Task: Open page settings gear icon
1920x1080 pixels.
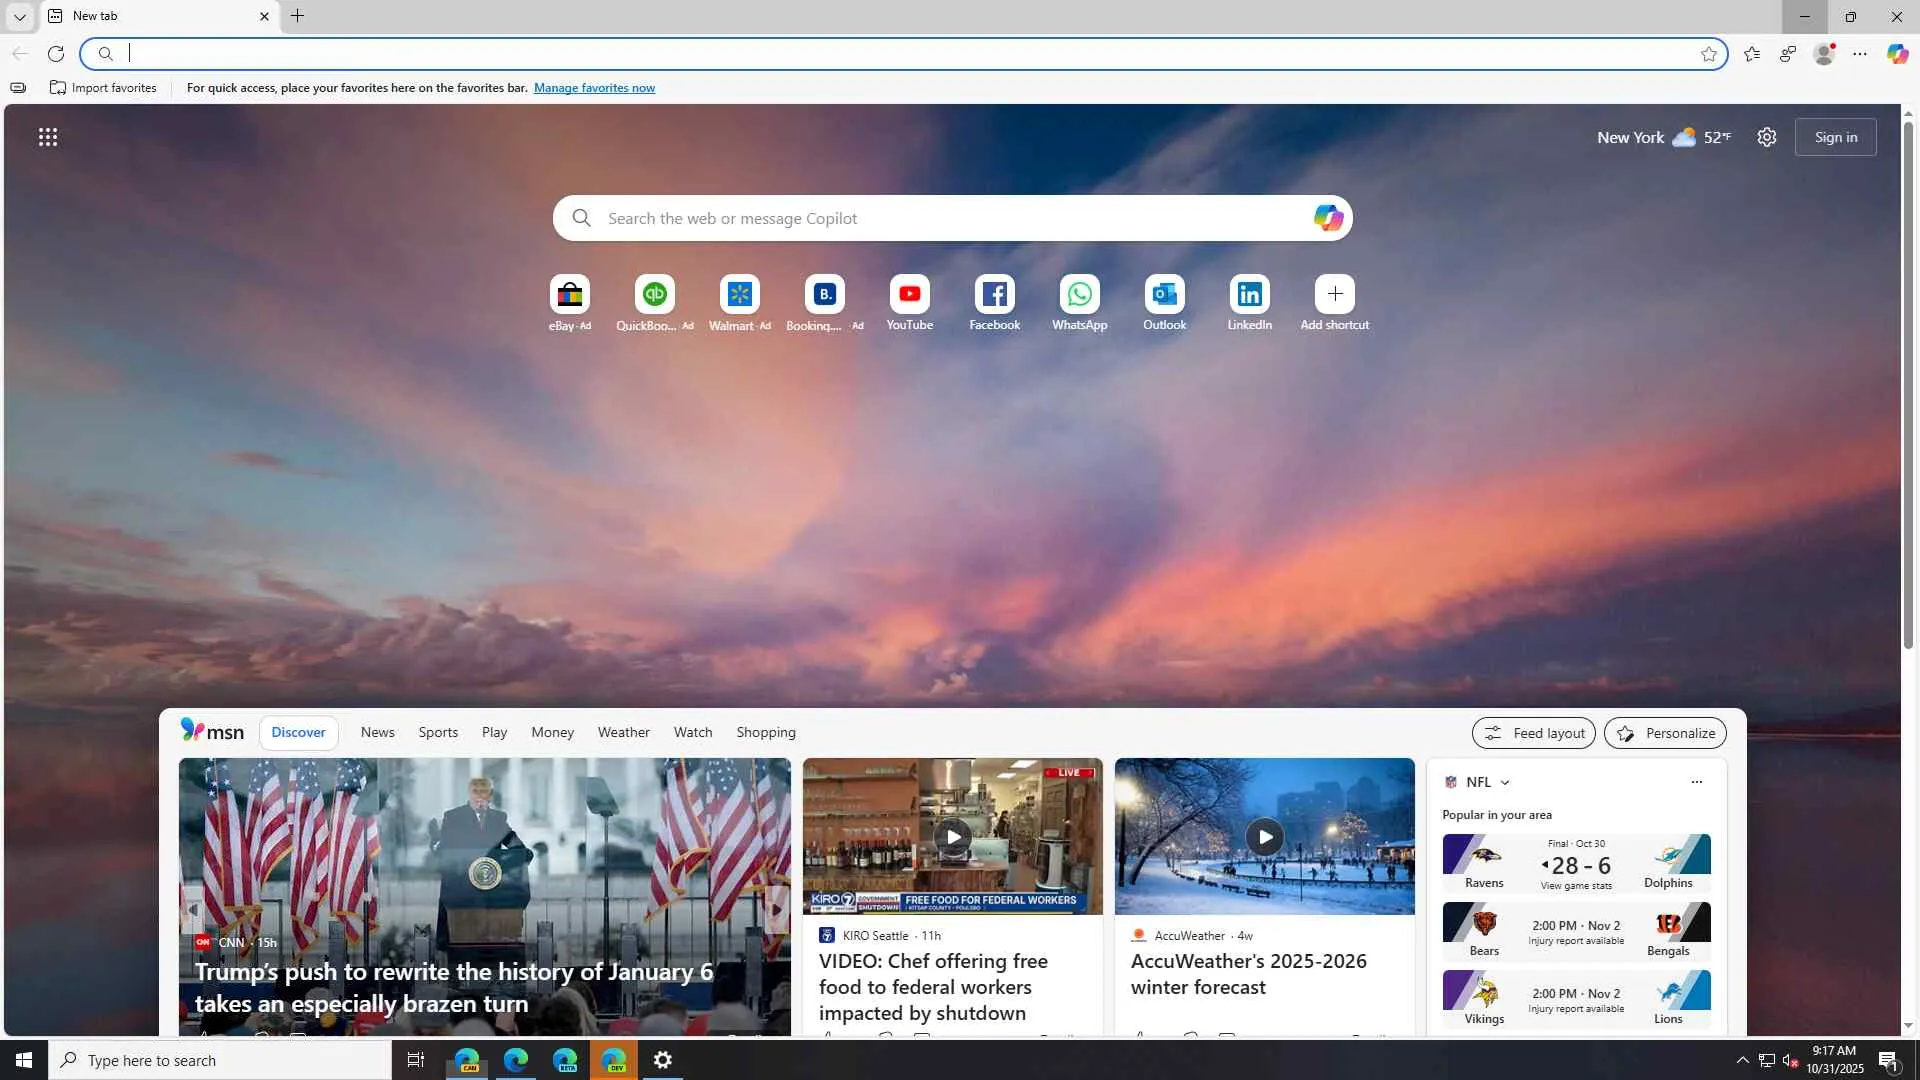Action: [x=1767, y=137]
